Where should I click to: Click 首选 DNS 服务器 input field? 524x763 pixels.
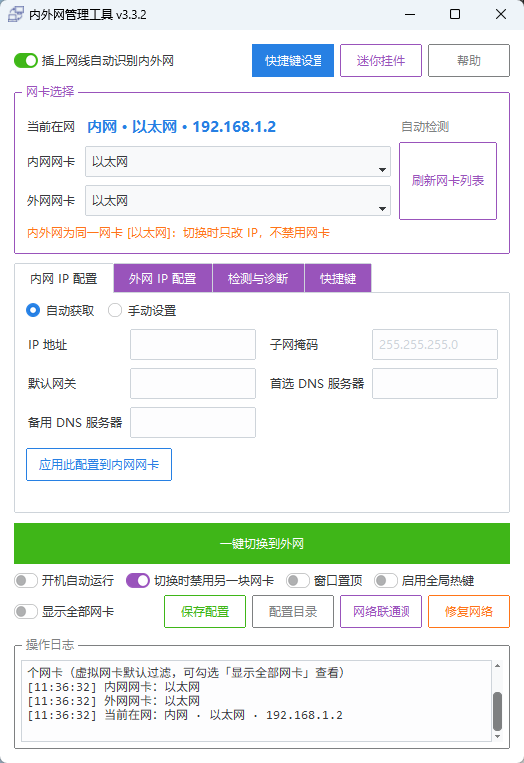coord(435,383)
